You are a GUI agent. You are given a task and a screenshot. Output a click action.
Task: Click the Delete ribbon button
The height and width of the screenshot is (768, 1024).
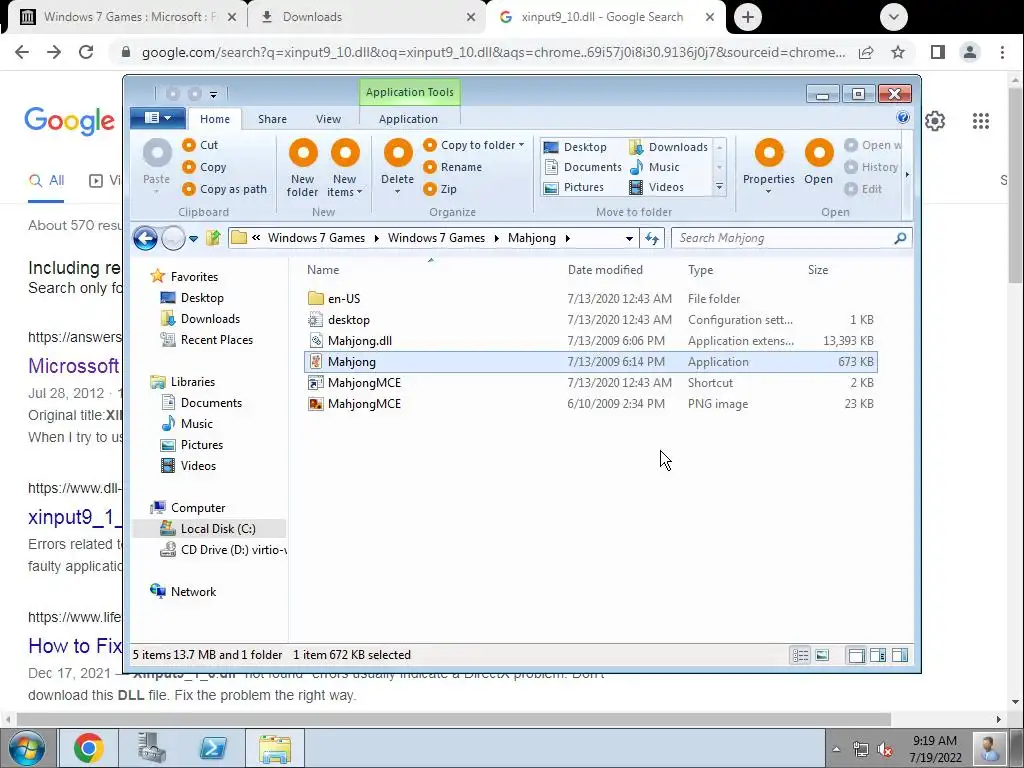[398, 167]
